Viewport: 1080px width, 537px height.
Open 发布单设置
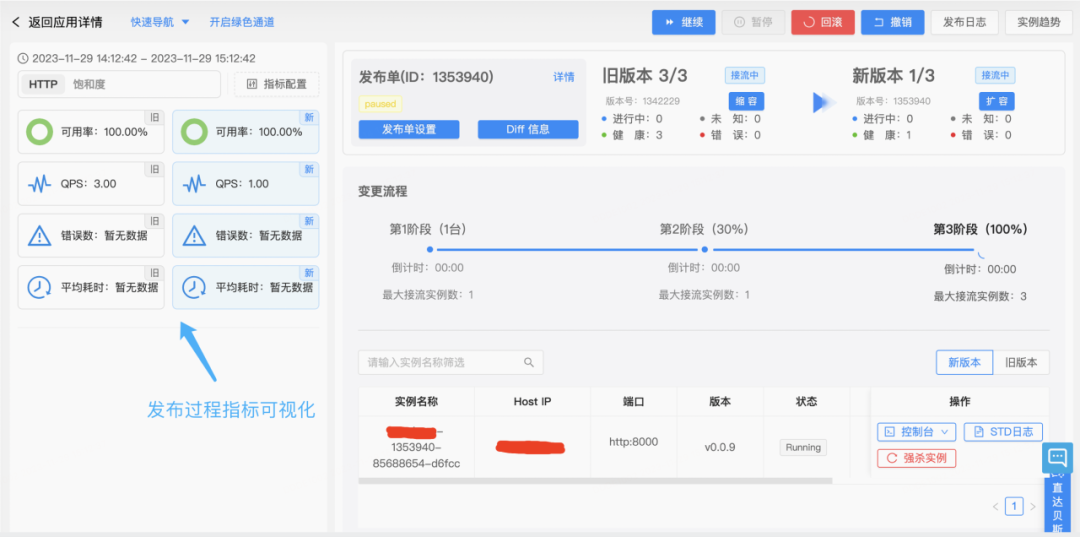click(409, 129)
